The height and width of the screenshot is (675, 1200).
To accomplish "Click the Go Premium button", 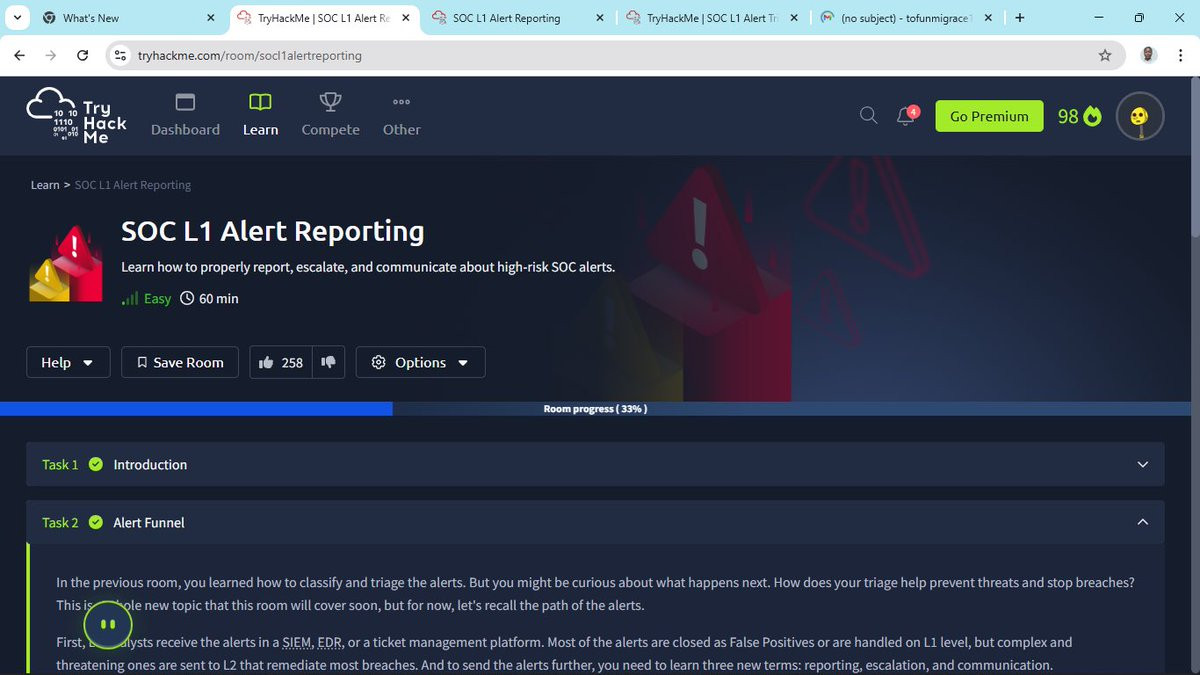I will click(989, 116).
